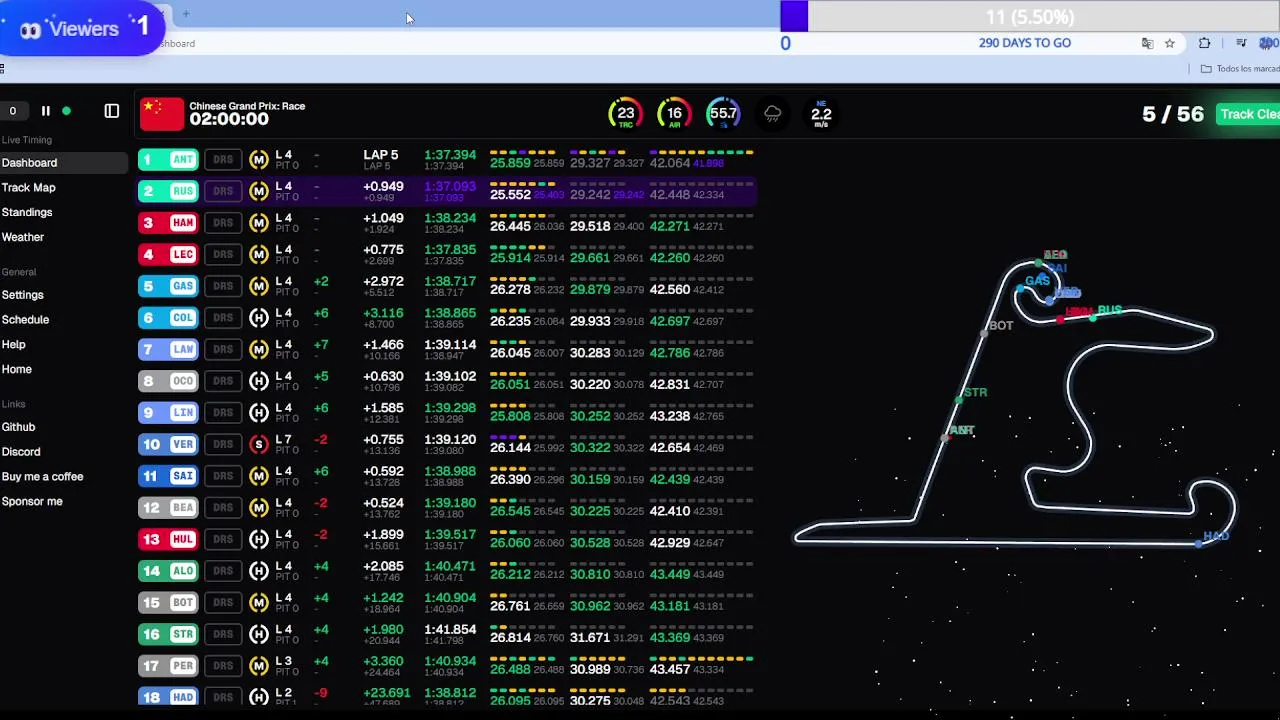Viewport: 1280px width, 720px height.
Task: Click the STR marker on track map
Action: [958, 400]
